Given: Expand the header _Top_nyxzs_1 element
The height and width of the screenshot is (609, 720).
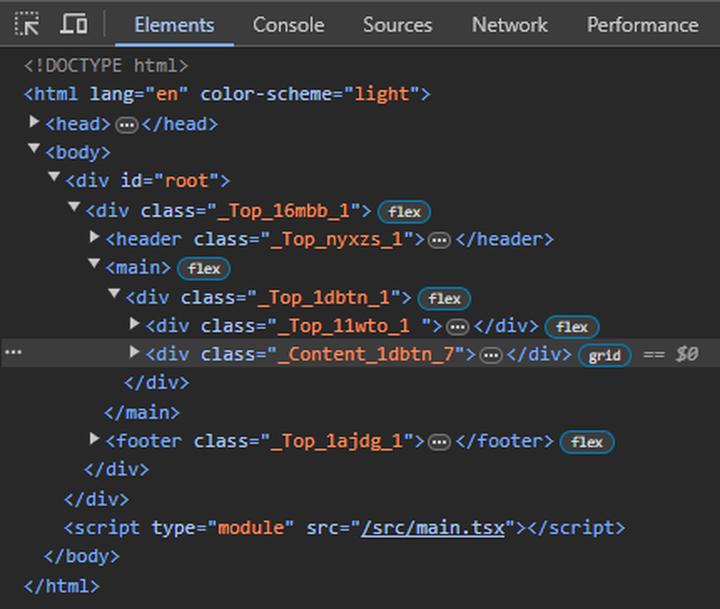Looking at the screenshot, I should coord(94,237).
